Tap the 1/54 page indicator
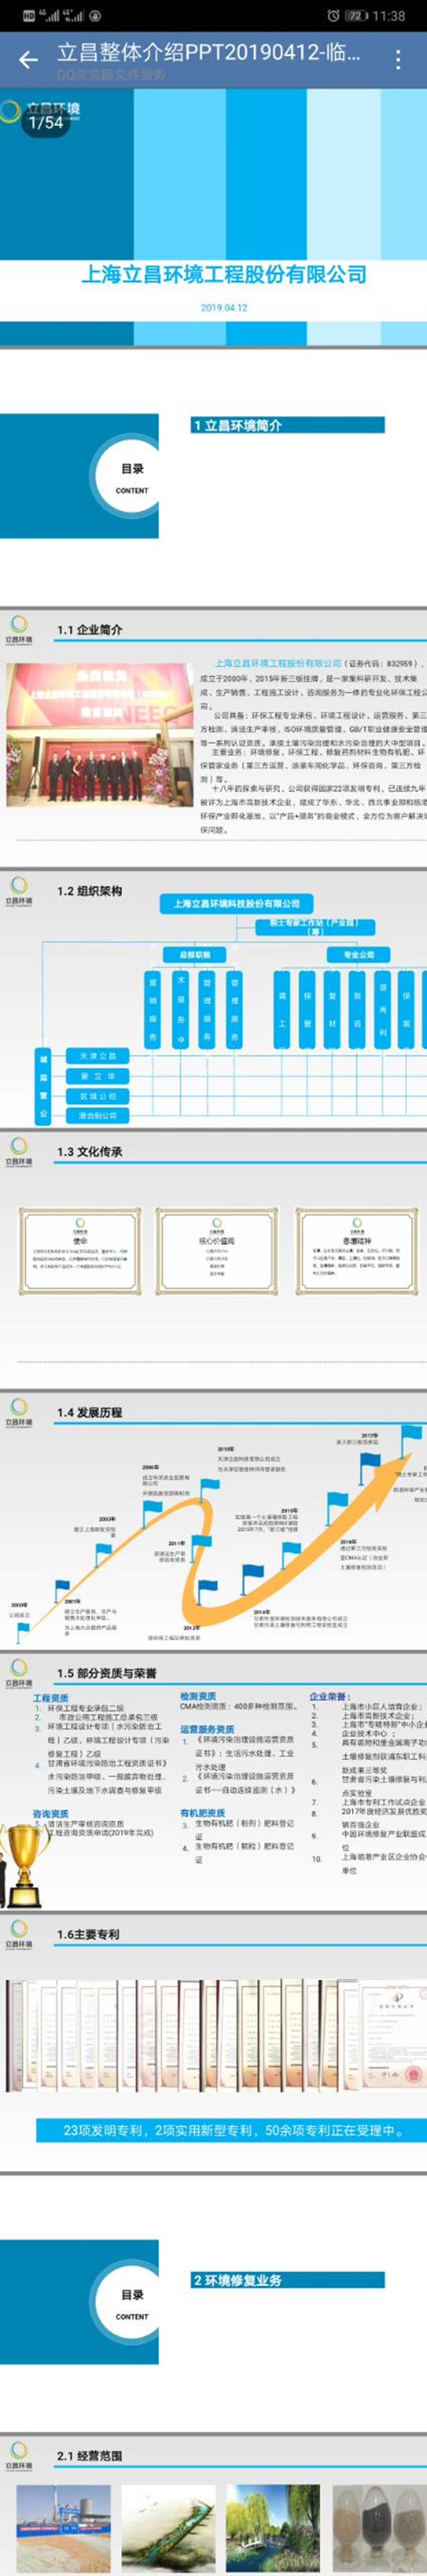 pyautogui.click(x=46, y=122)
